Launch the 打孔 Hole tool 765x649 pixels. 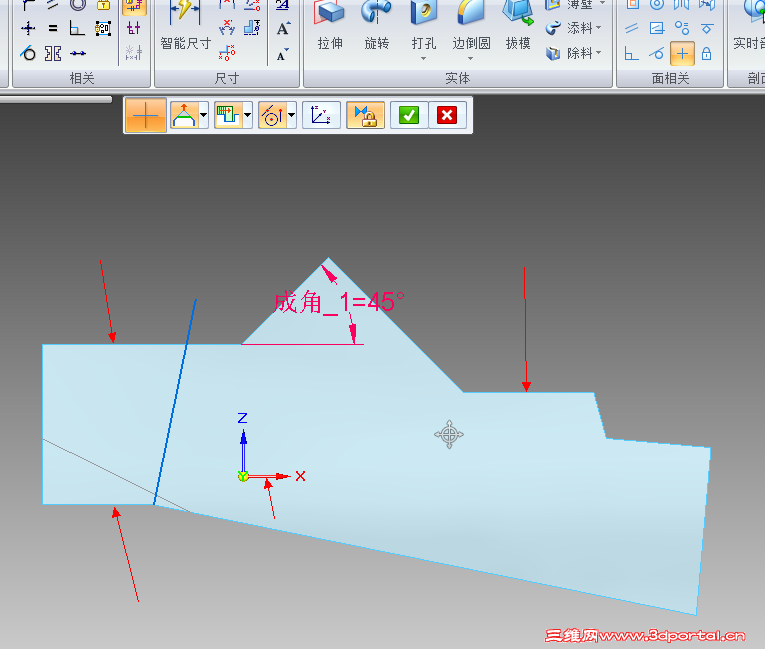pos(423,27)
